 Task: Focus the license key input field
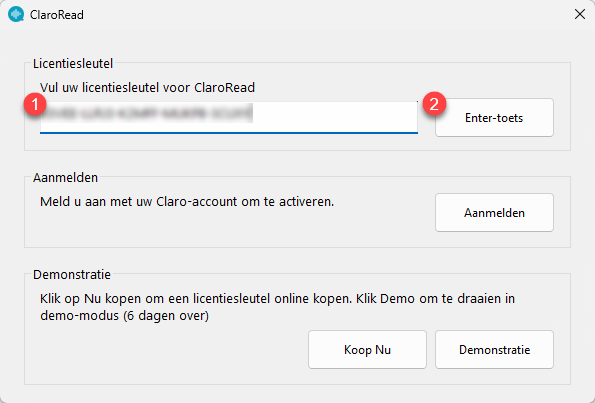coord(229,117)
